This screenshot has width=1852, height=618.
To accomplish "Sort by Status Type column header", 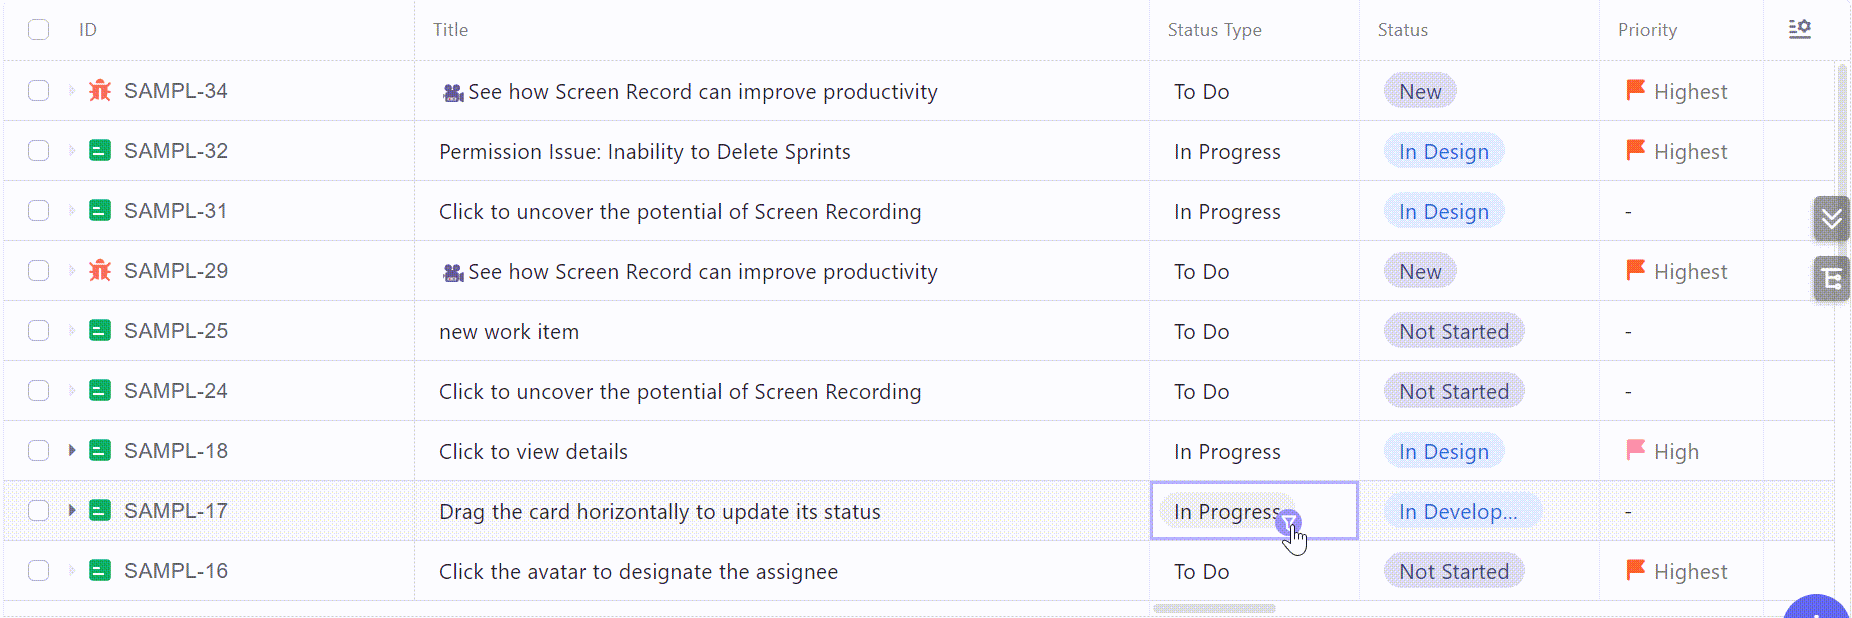I will tap(1214, 30).
